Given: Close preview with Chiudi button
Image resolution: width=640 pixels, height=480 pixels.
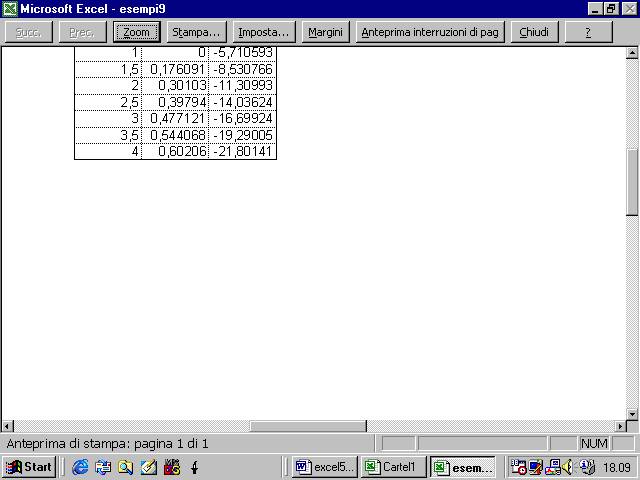Looking at the screenshot, I should click(534, 32).
